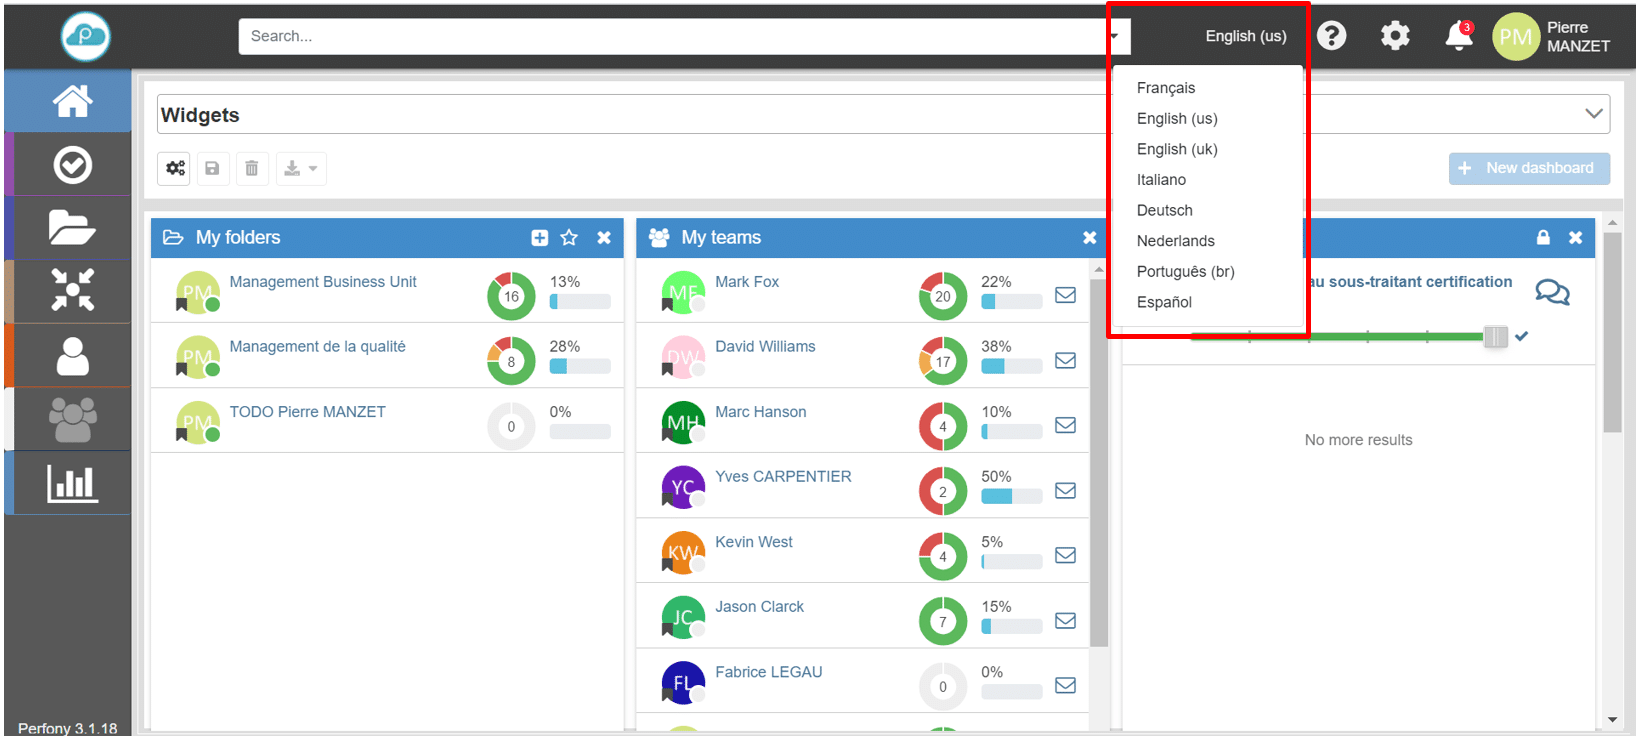Click the envelope icon for Mark Fox

[x=1065, y=295]
